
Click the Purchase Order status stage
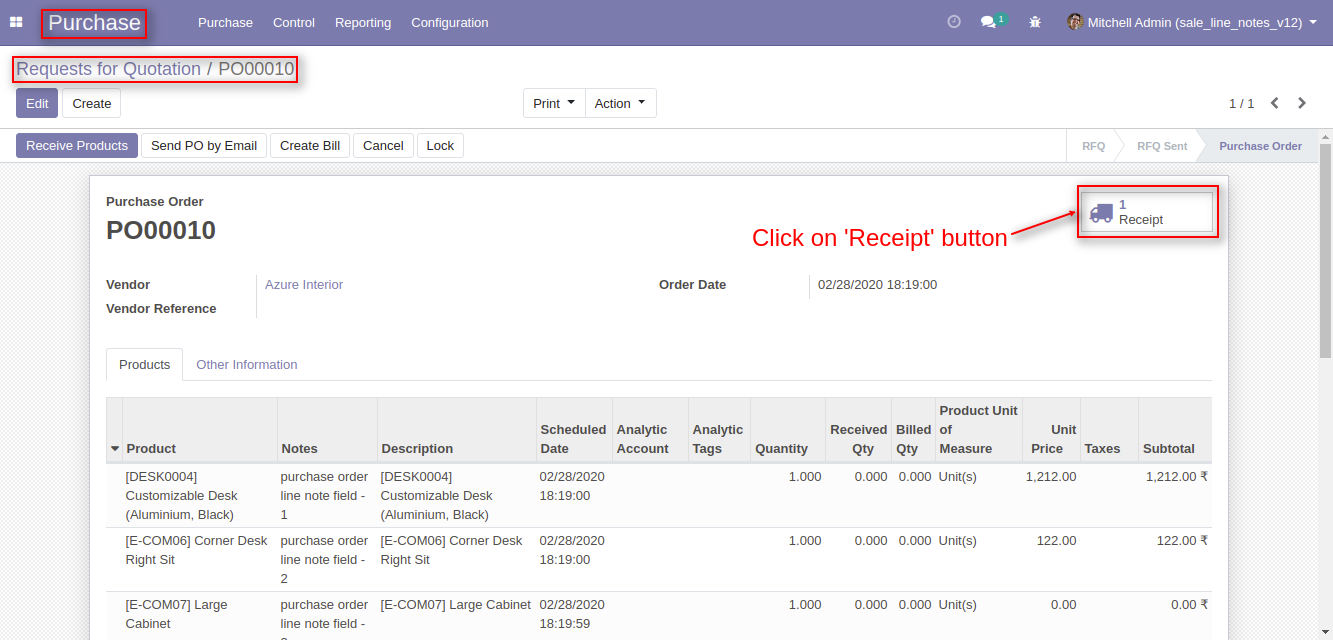click(x=1260, y=146)
